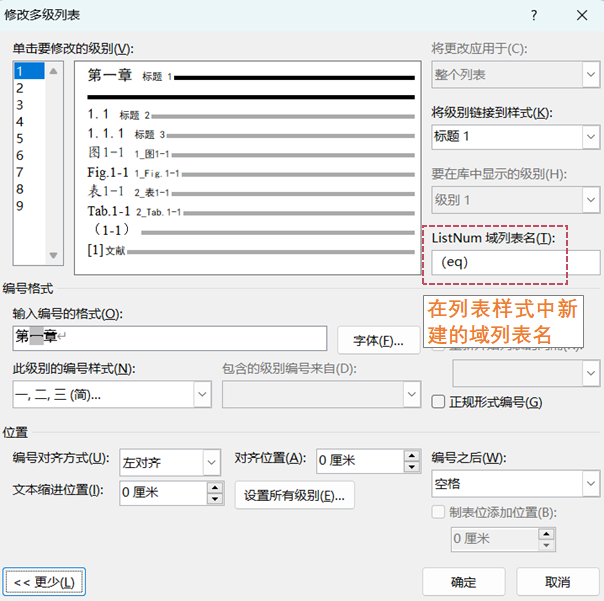Screen dimensions: 604x601
Task: Click the help question mark icon
Action: [x=534, y=15]
